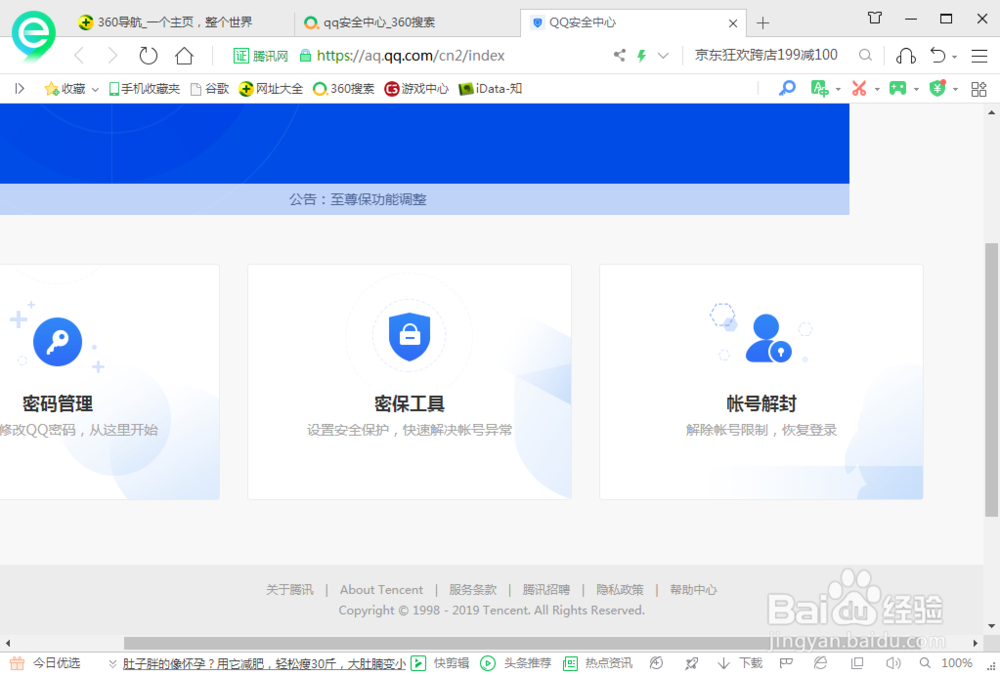Open the iData-知 bookmark
Viewport: 1000px width, 675px height.
point(490,89)
